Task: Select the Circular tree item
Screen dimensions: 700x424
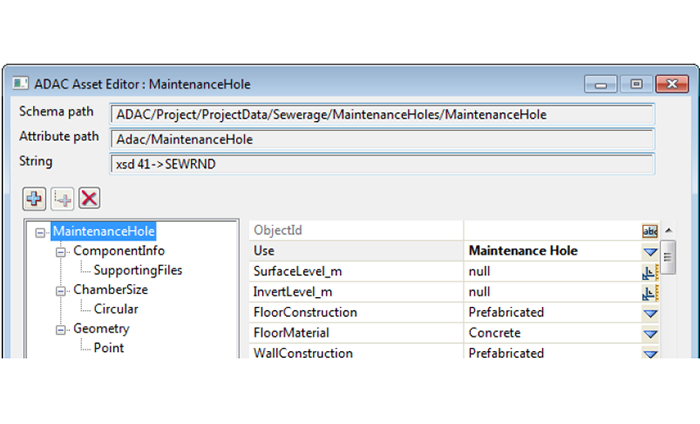Action: 116,309
